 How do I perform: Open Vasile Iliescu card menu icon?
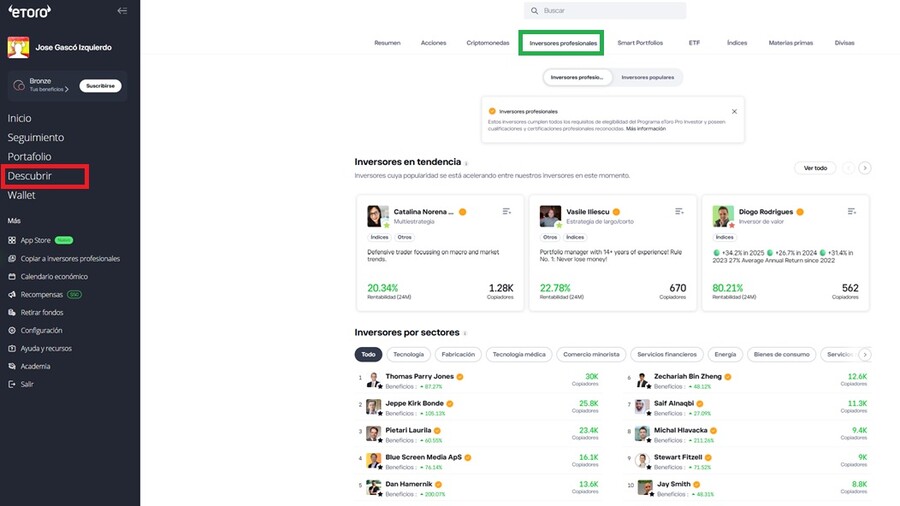click(679, 212)
